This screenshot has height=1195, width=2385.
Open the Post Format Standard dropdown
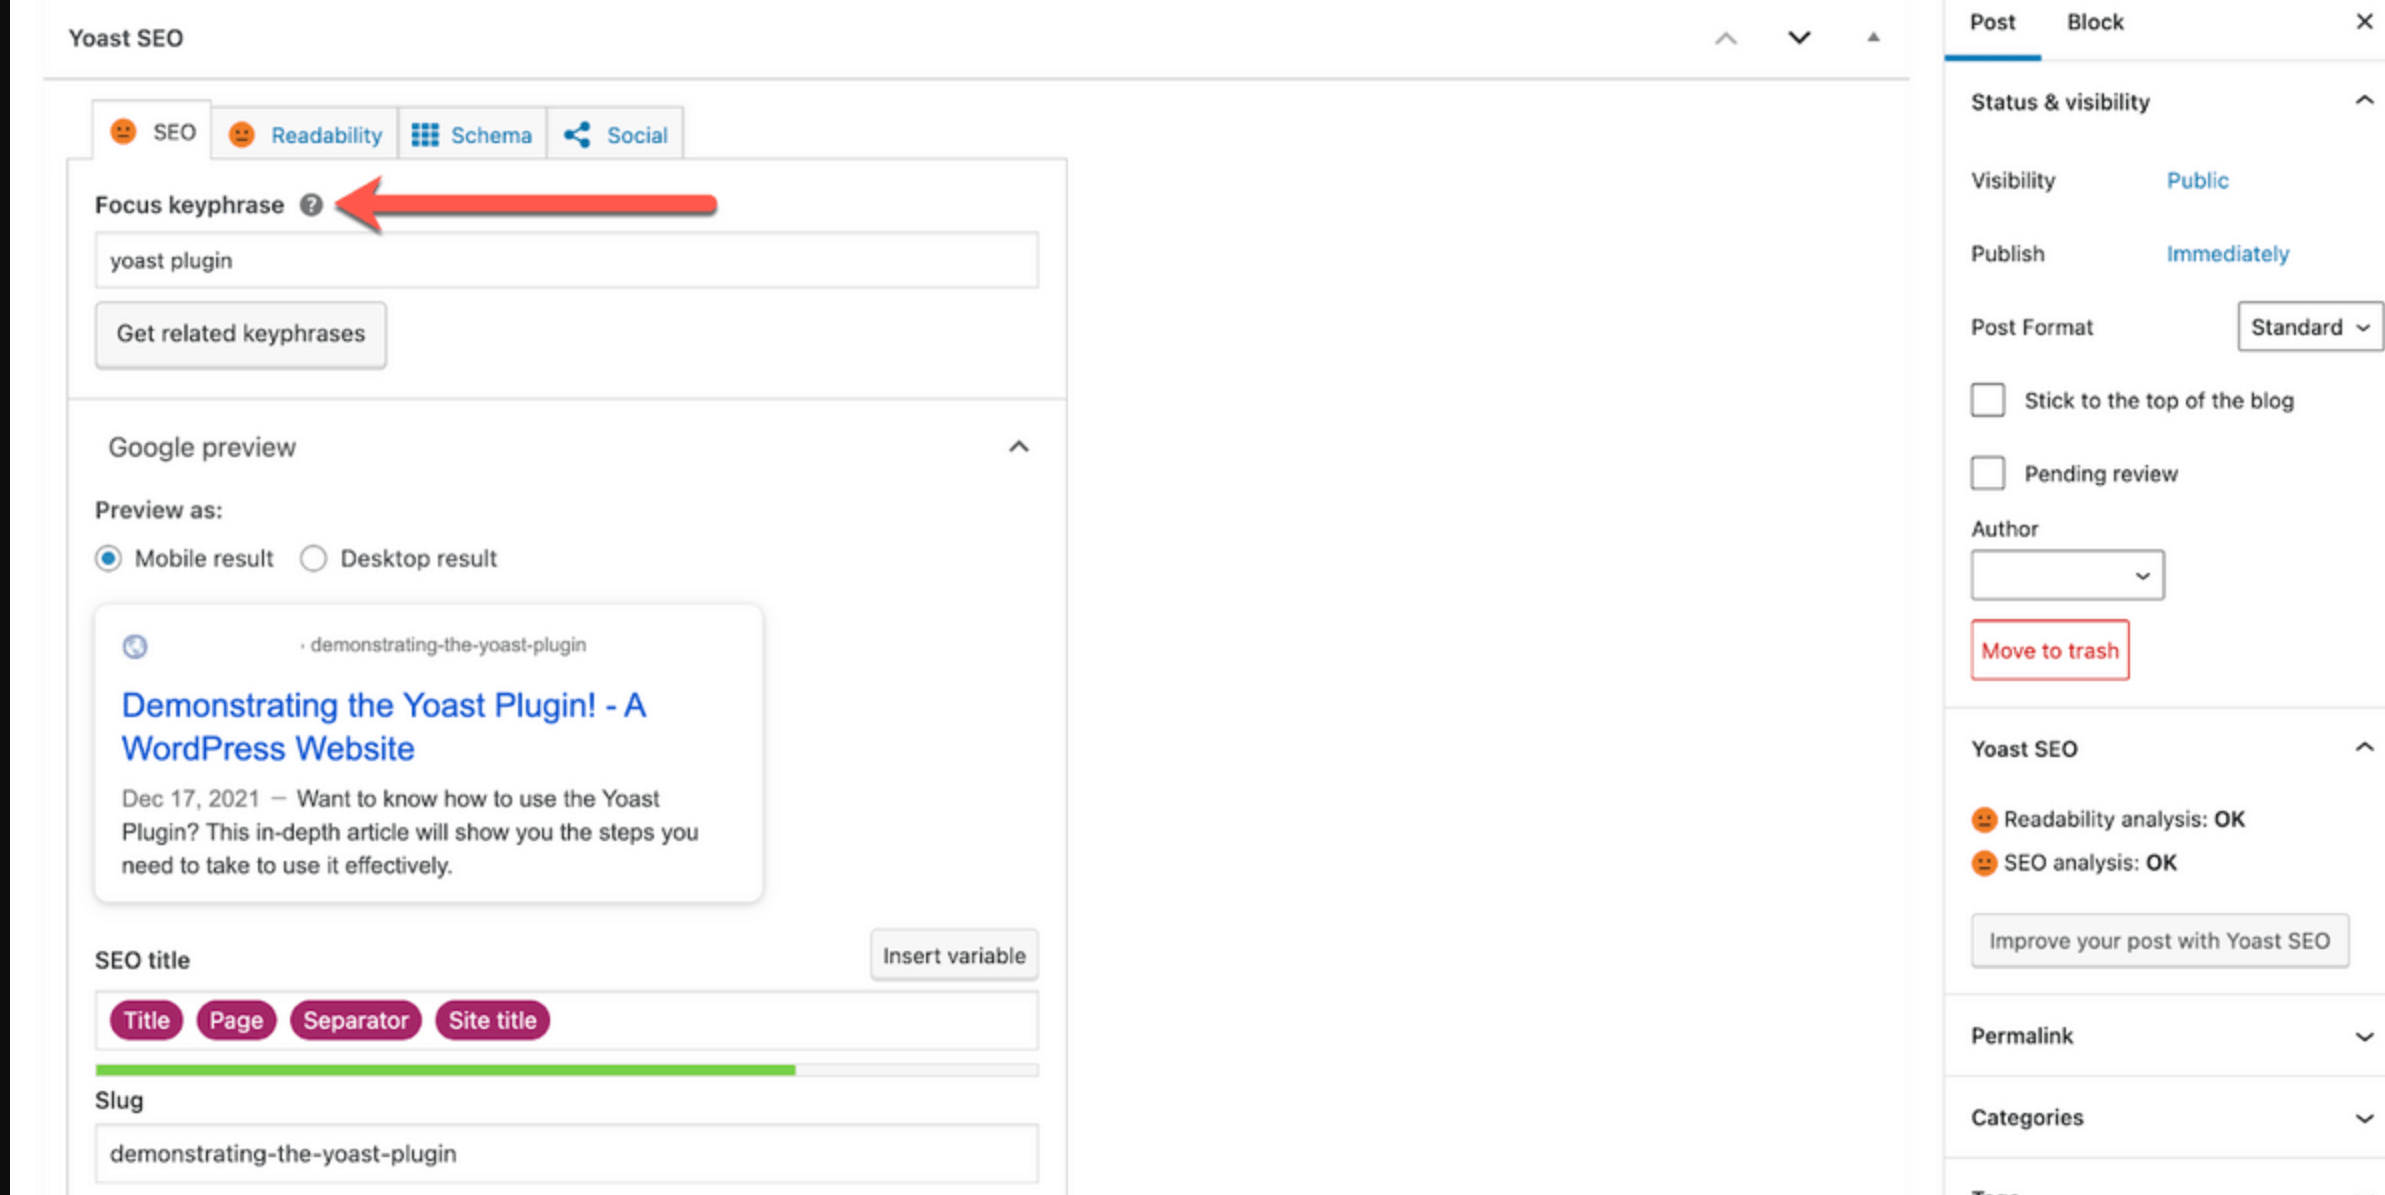point(2310,327)
